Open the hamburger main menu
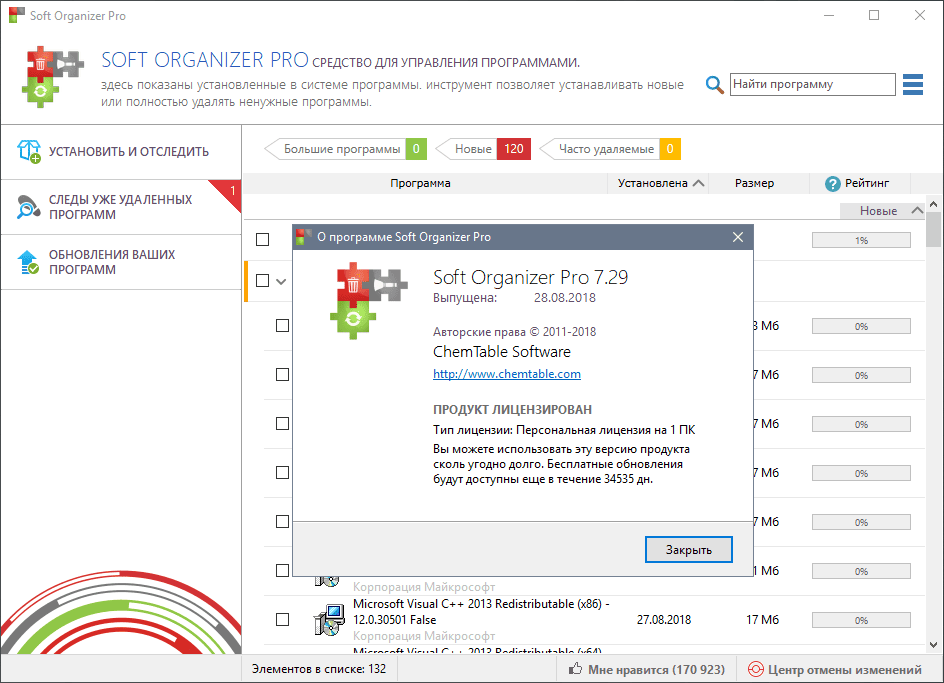The image size is (944, 683). [912, 85]
